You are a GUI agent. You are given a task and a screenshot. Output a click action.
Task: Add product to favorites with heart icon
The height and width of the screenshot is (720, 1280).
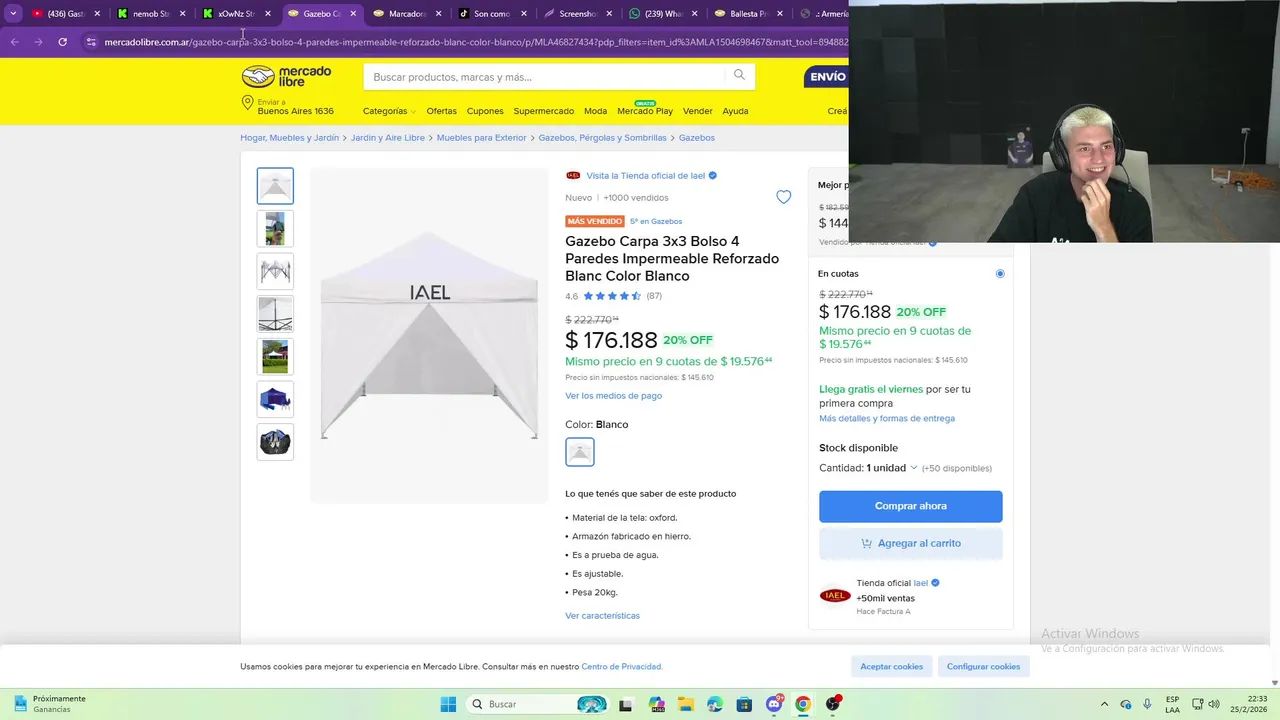[x=783, y=197]
